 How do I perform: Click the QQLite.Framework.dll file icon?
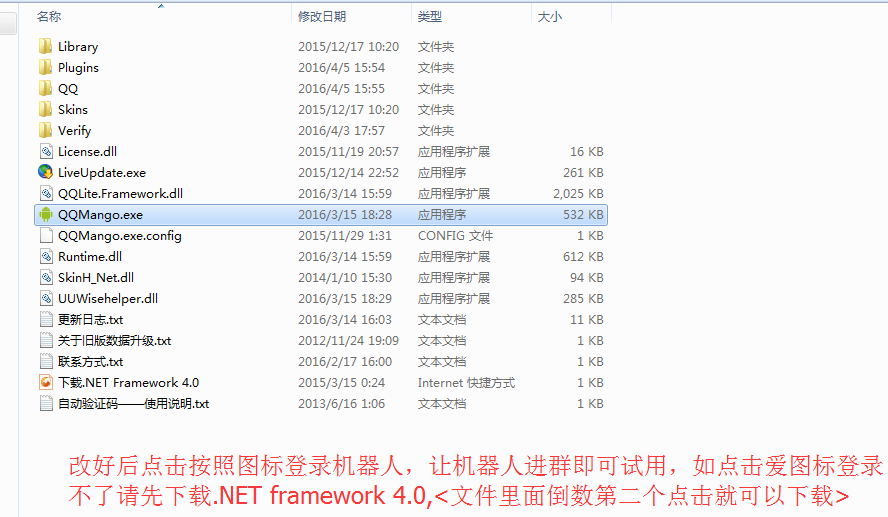click(x=46, y=193)
